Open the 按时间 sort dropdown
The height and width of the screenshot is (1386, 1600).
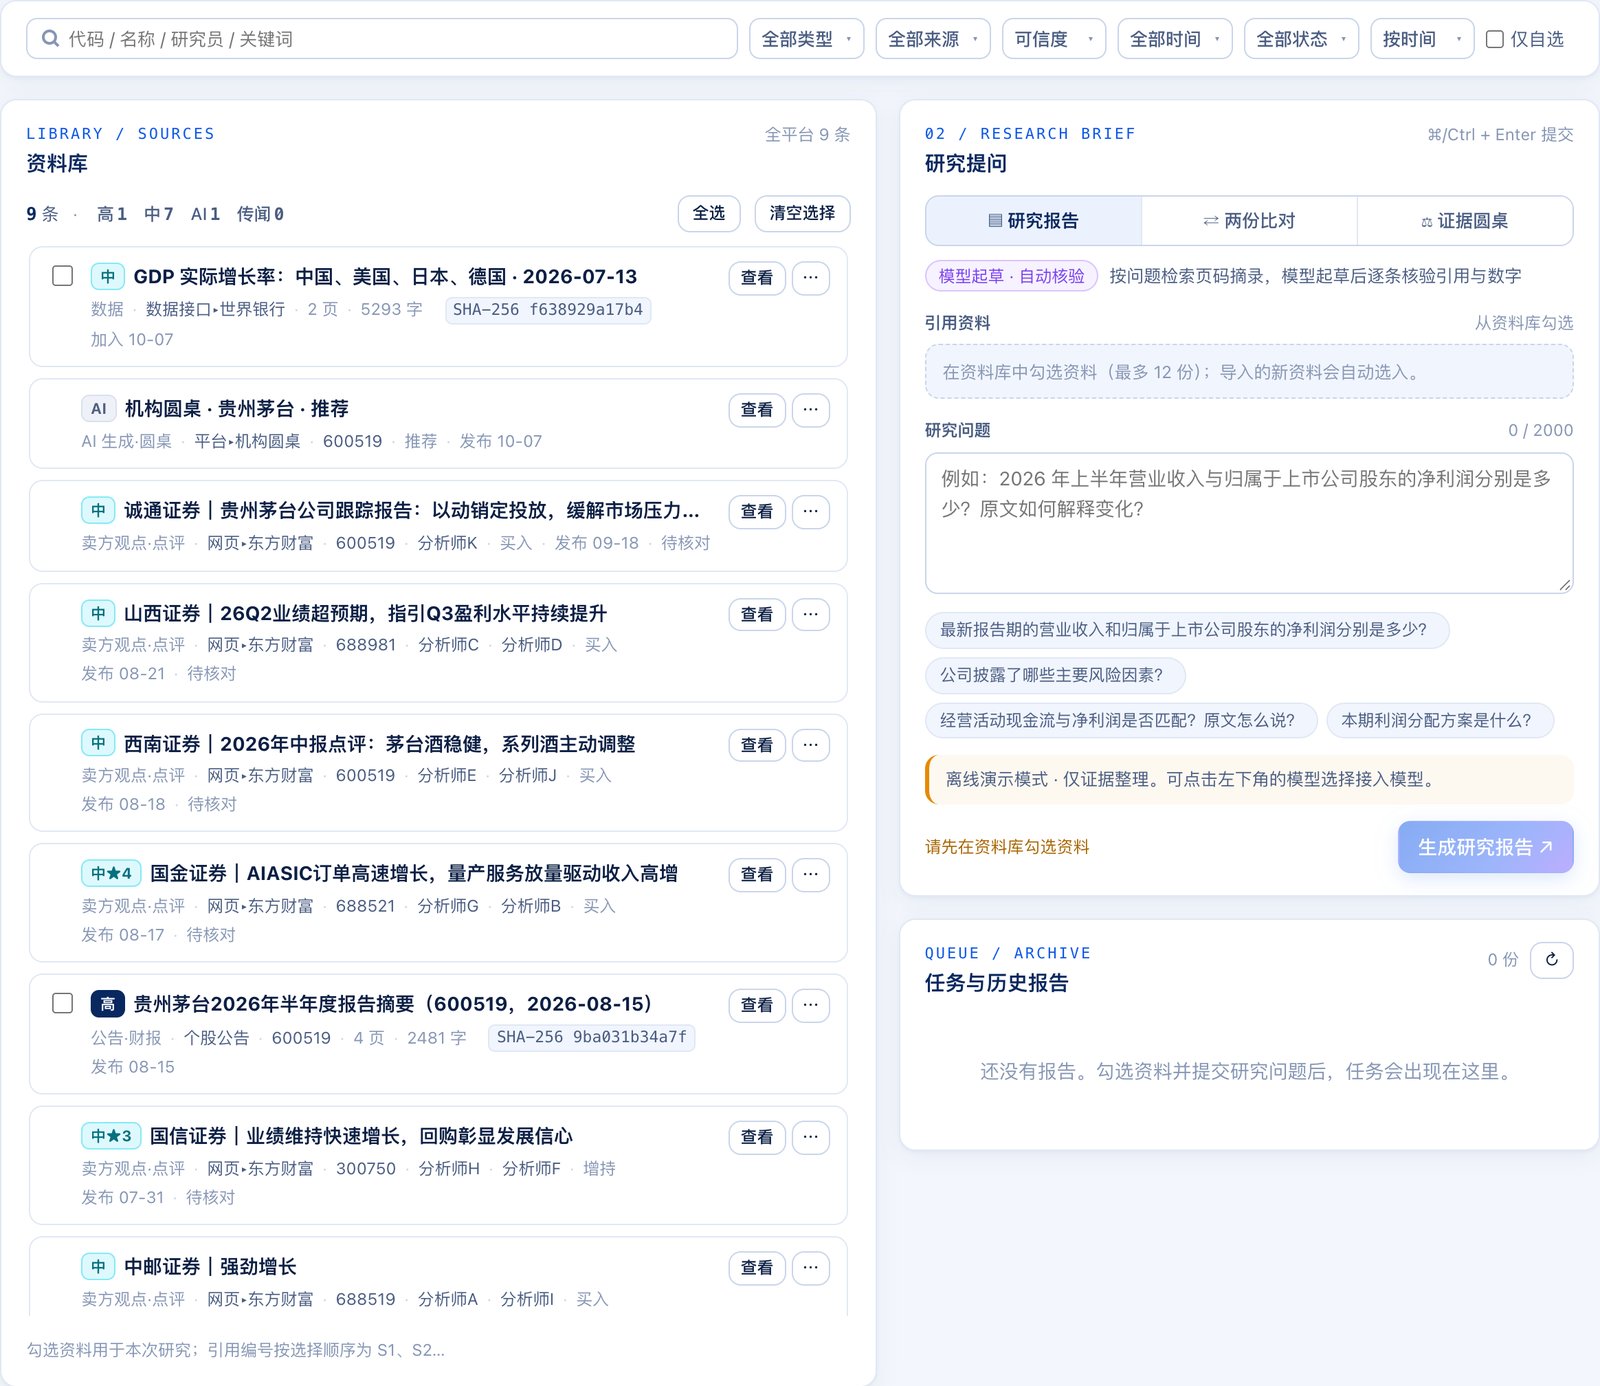[x=1422, y=39]
